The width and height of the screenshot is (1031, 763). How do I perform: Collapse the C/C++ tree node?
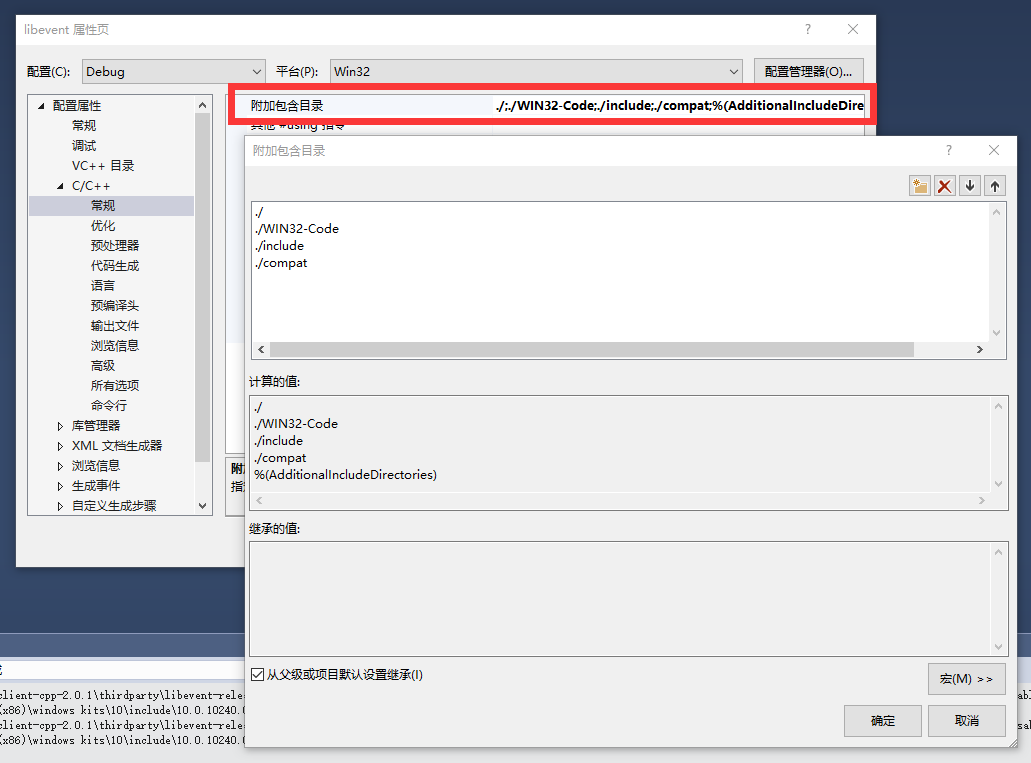click(60, 184)
